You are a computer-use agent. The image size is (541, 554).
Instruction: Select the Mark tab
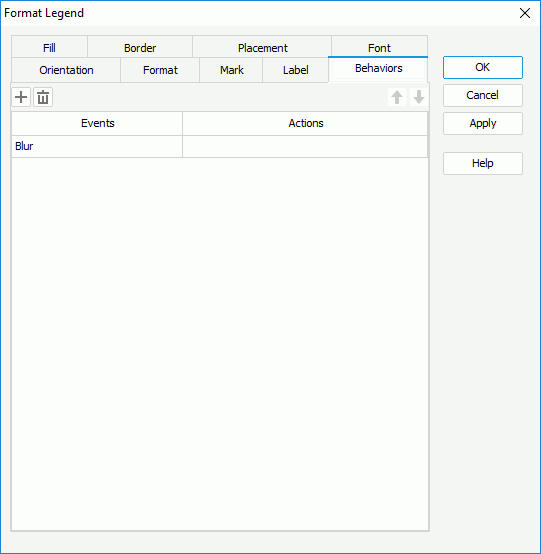pyautogui.click(x=232, y=70)
